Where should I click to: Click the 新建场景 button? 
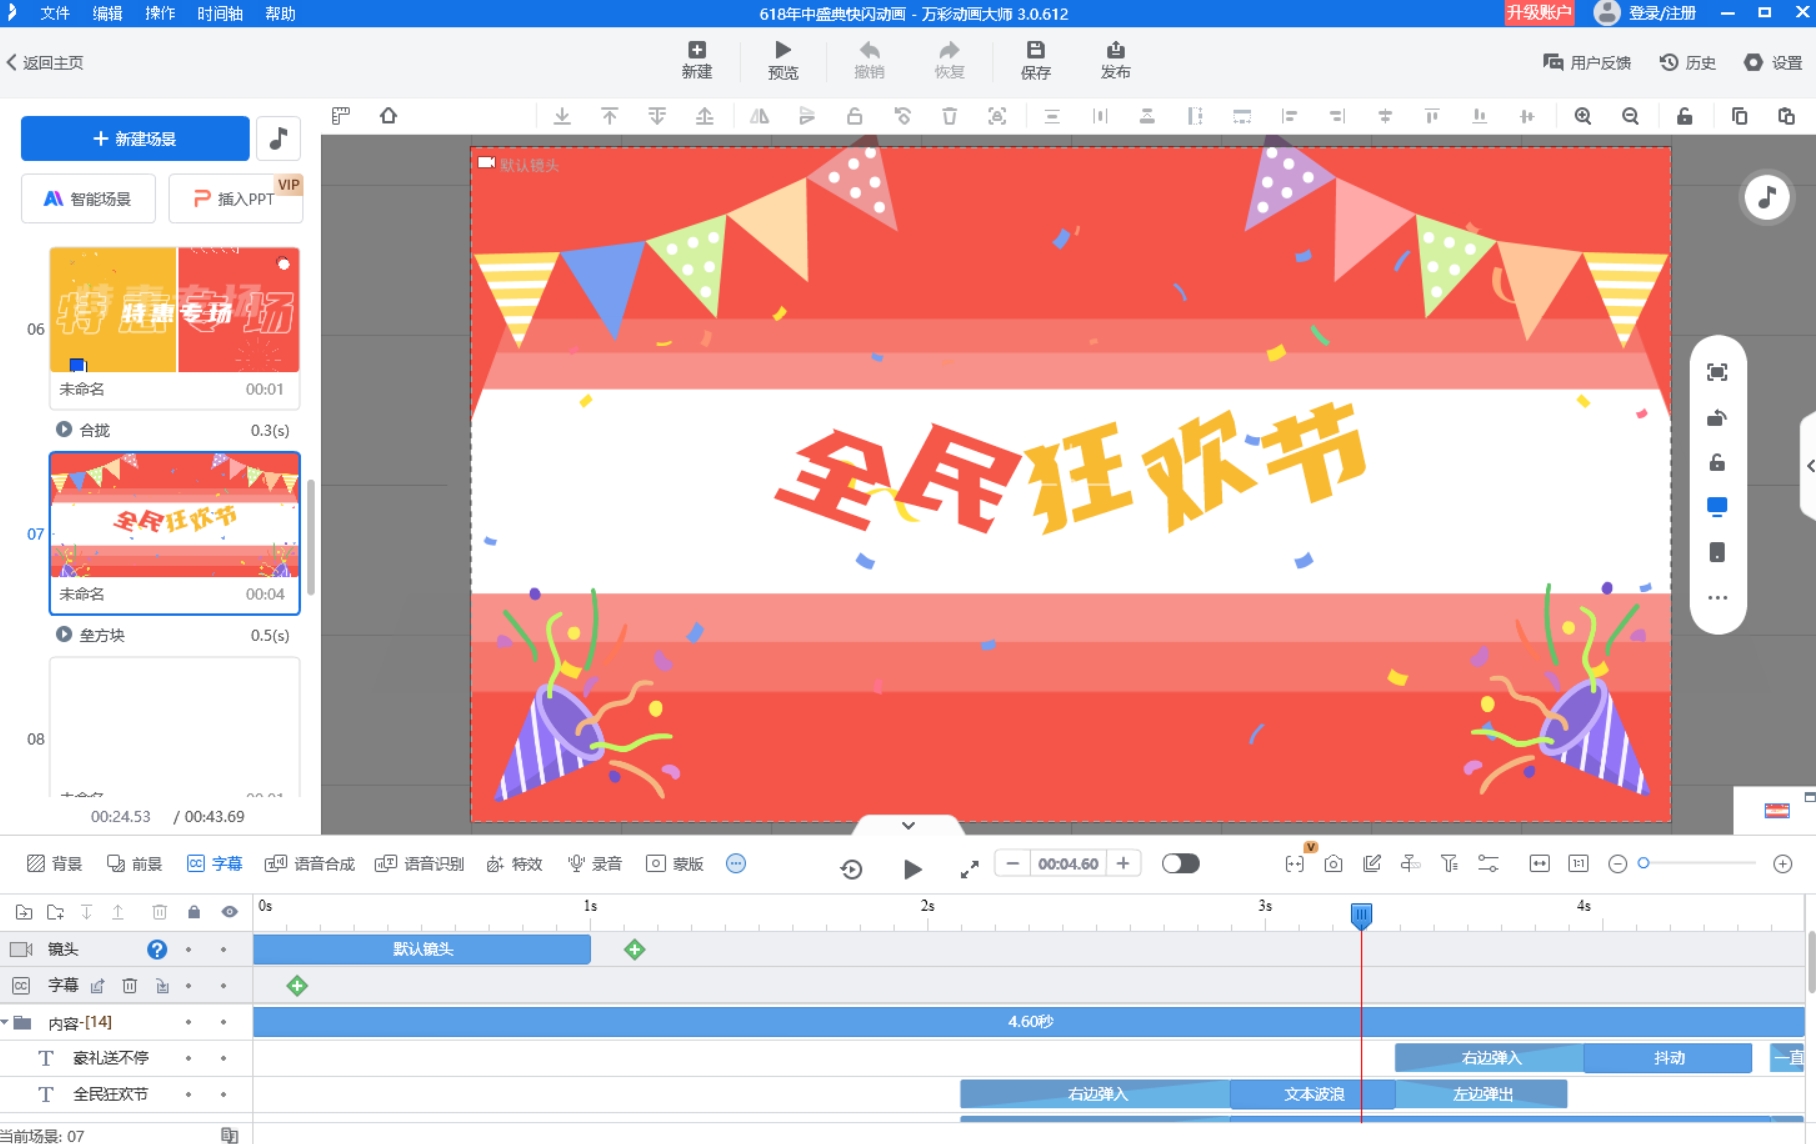(135, 138)
